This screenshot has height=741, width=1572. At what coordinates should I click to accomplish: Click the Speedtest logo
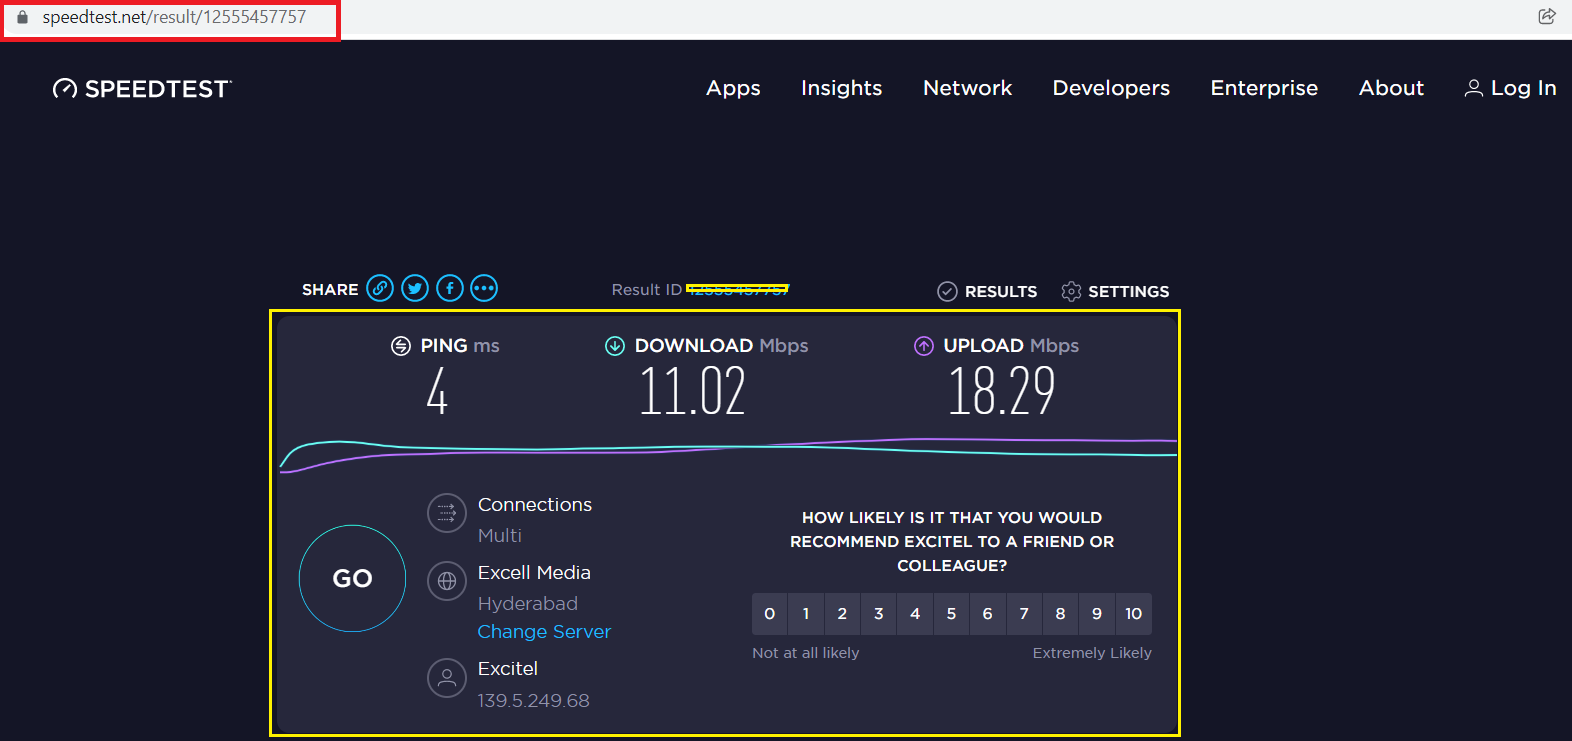(x=142, y=89)
